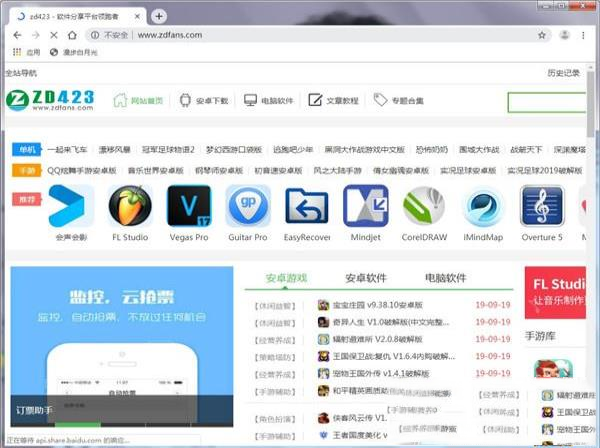Close the zd423 browser tab
This screenshot has height=448, width=600.
click(137, 16)
